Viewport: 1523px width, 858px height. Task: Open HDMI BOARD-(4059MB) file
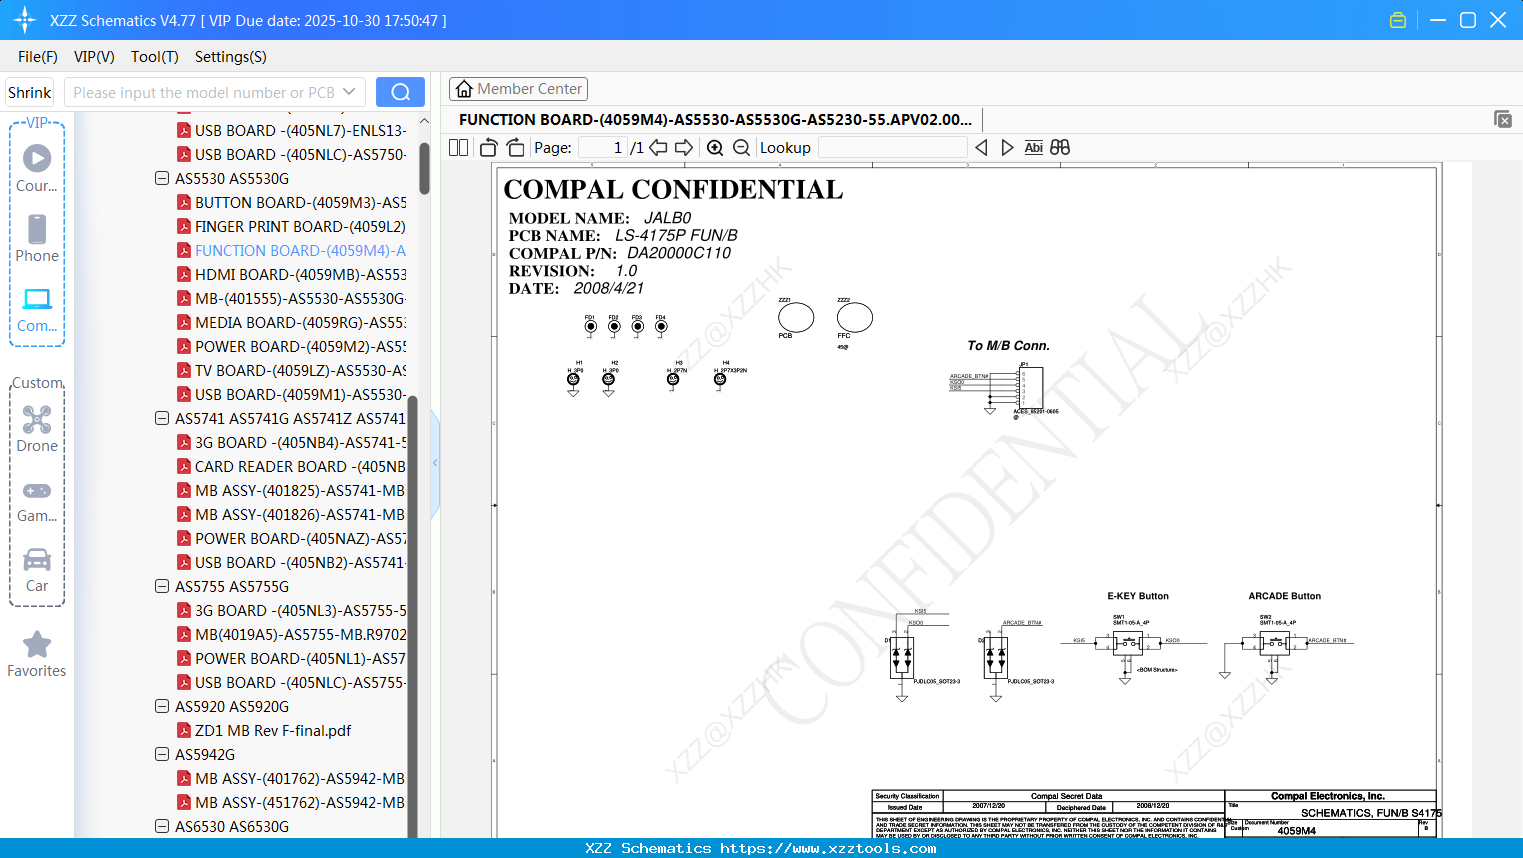pyautogui.click(x=292, y=275)
